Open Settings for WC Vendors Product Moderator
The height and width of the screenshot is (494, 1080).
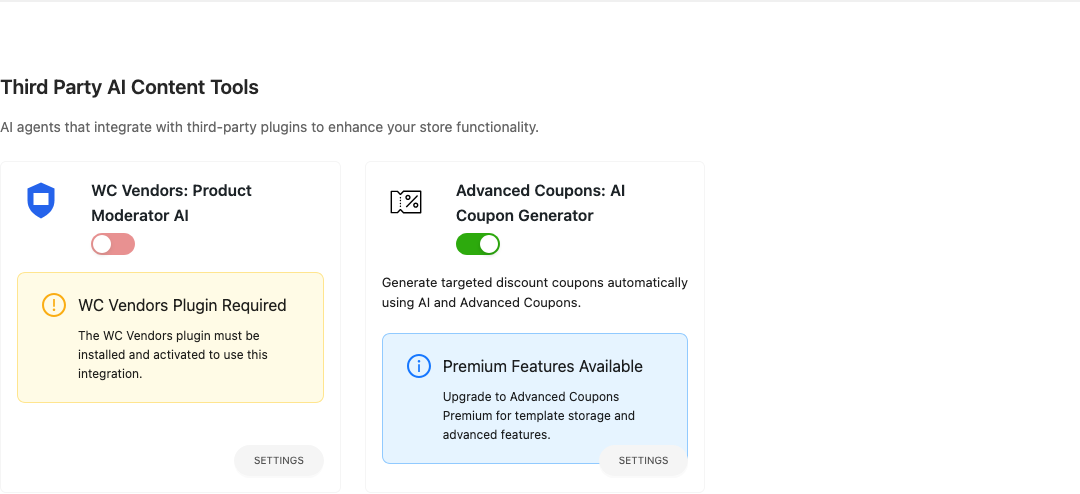coord(279,460)
